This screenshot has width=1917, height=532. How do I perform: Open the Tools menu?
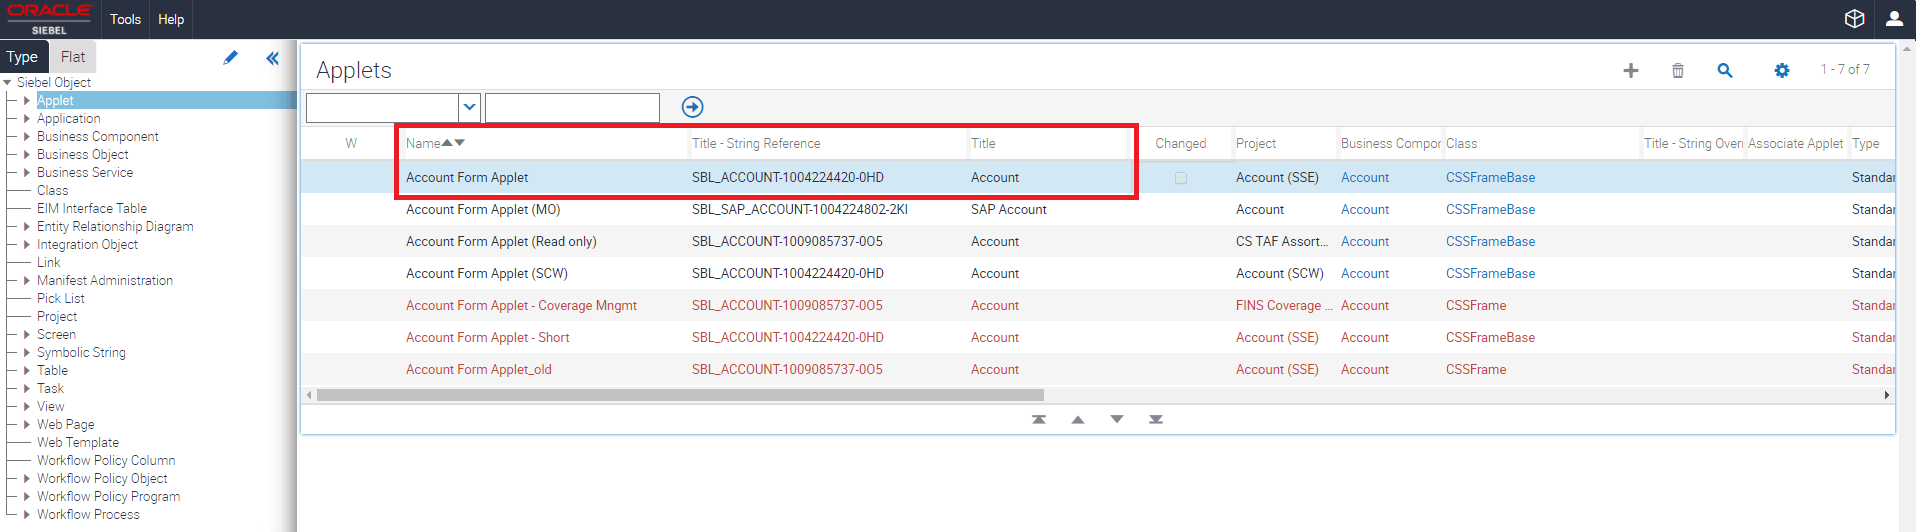point(125,19)
